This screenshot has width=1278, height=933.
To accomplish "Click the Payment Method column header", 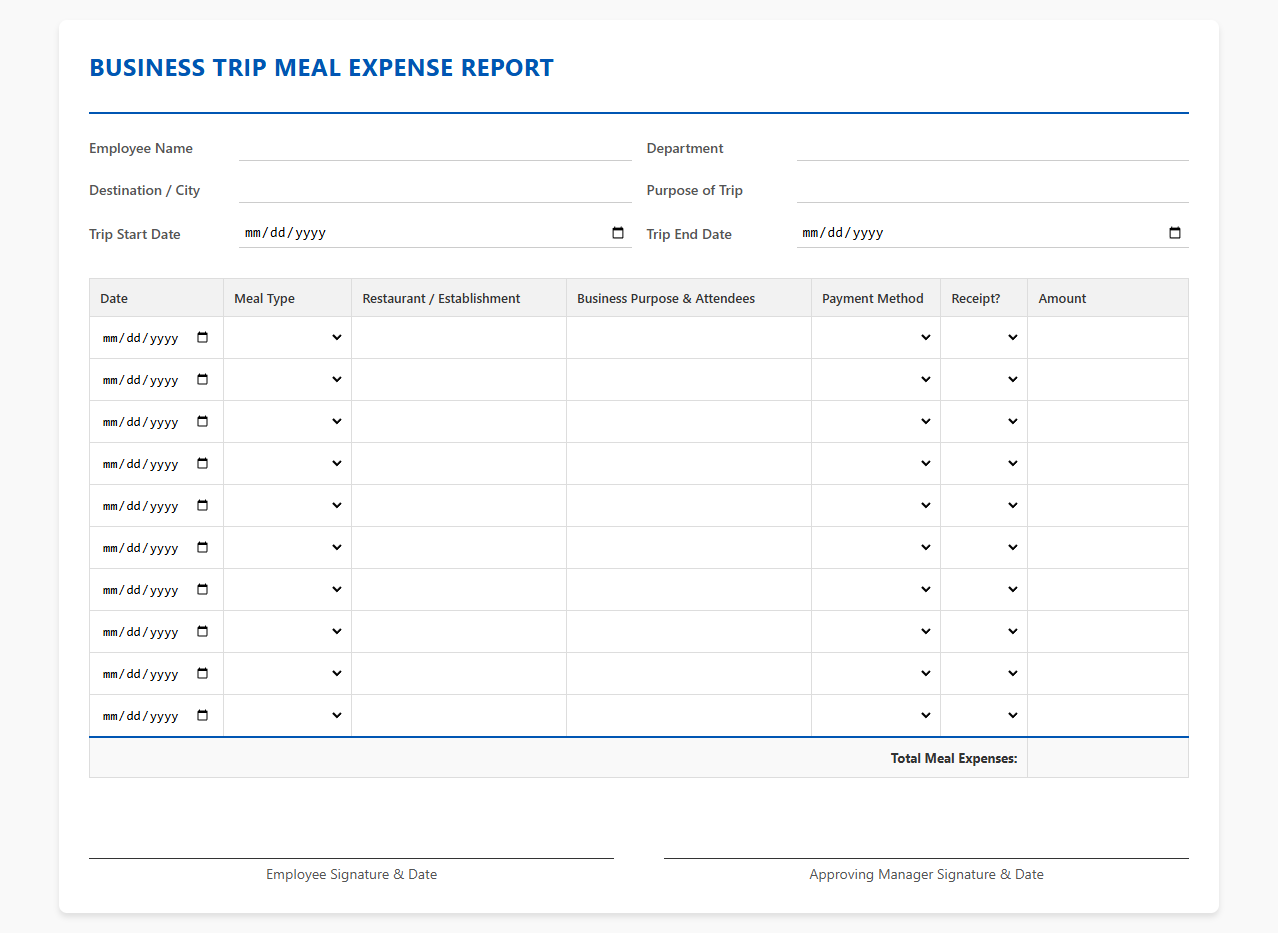I will (x=876, y=298).
